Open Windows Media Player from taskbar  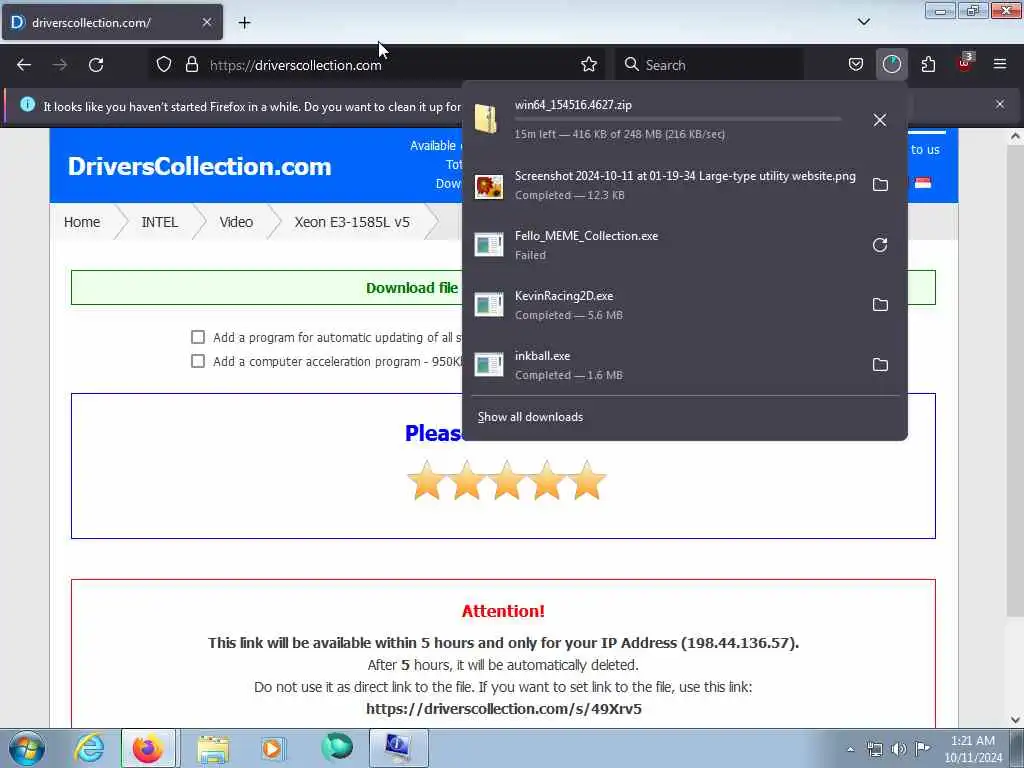273,748
